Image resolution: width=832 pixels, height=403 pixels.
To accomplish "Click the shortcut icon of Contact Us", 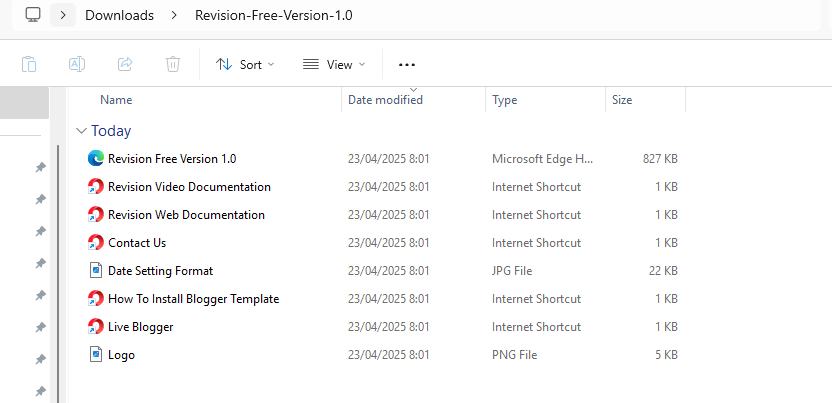I will [x=96, y=243].
